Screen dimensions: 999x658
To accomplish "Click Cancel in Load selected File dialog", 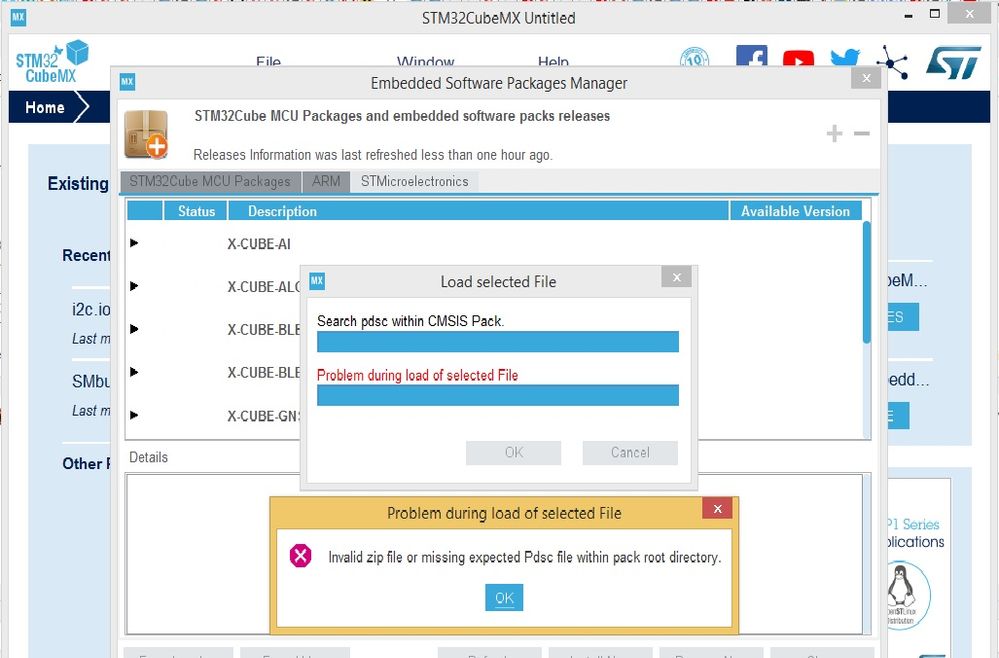I will [630, 453].
